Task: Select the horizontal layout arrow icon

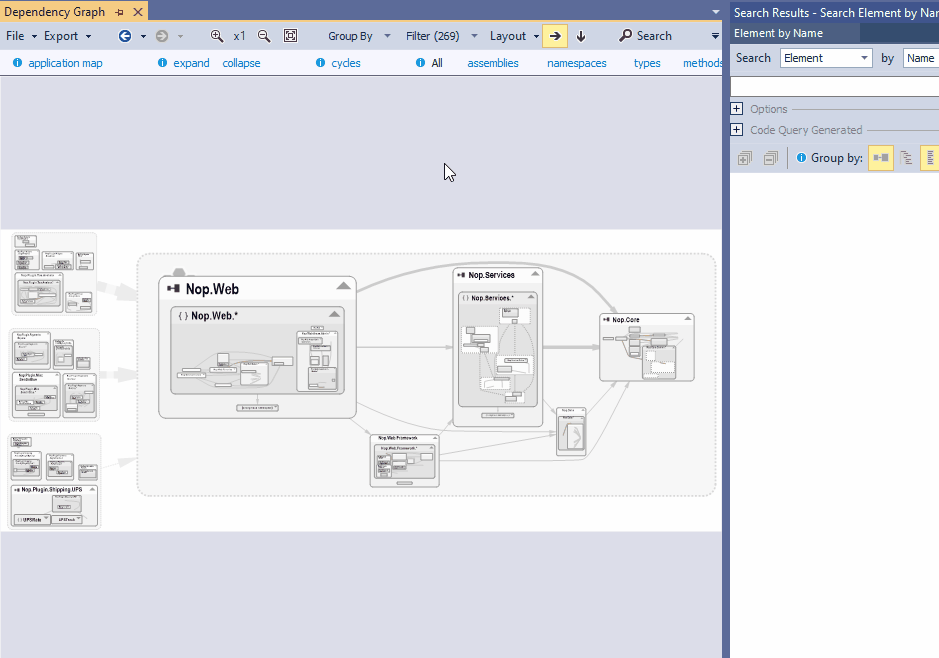Action: [555, 36]
